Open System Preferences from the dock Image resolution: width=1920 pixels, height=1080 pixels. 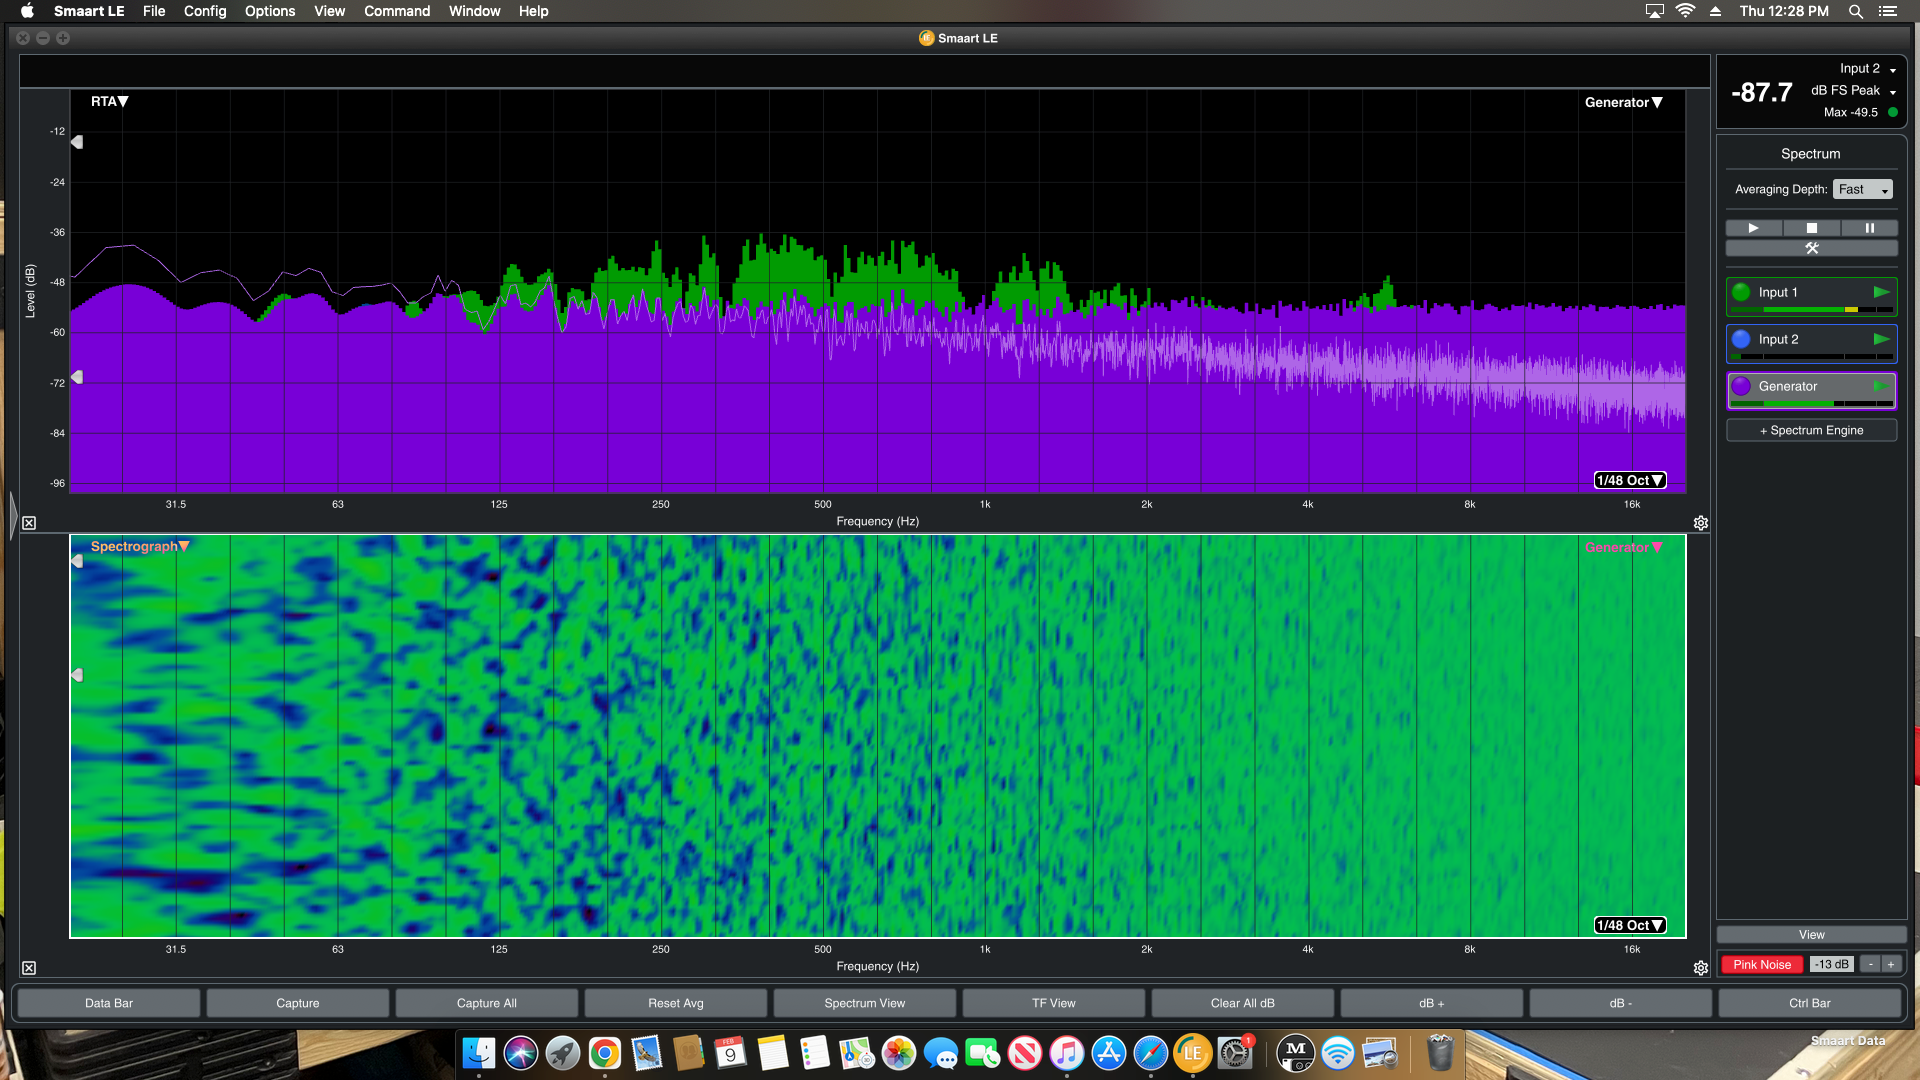coord(1234,1053)
